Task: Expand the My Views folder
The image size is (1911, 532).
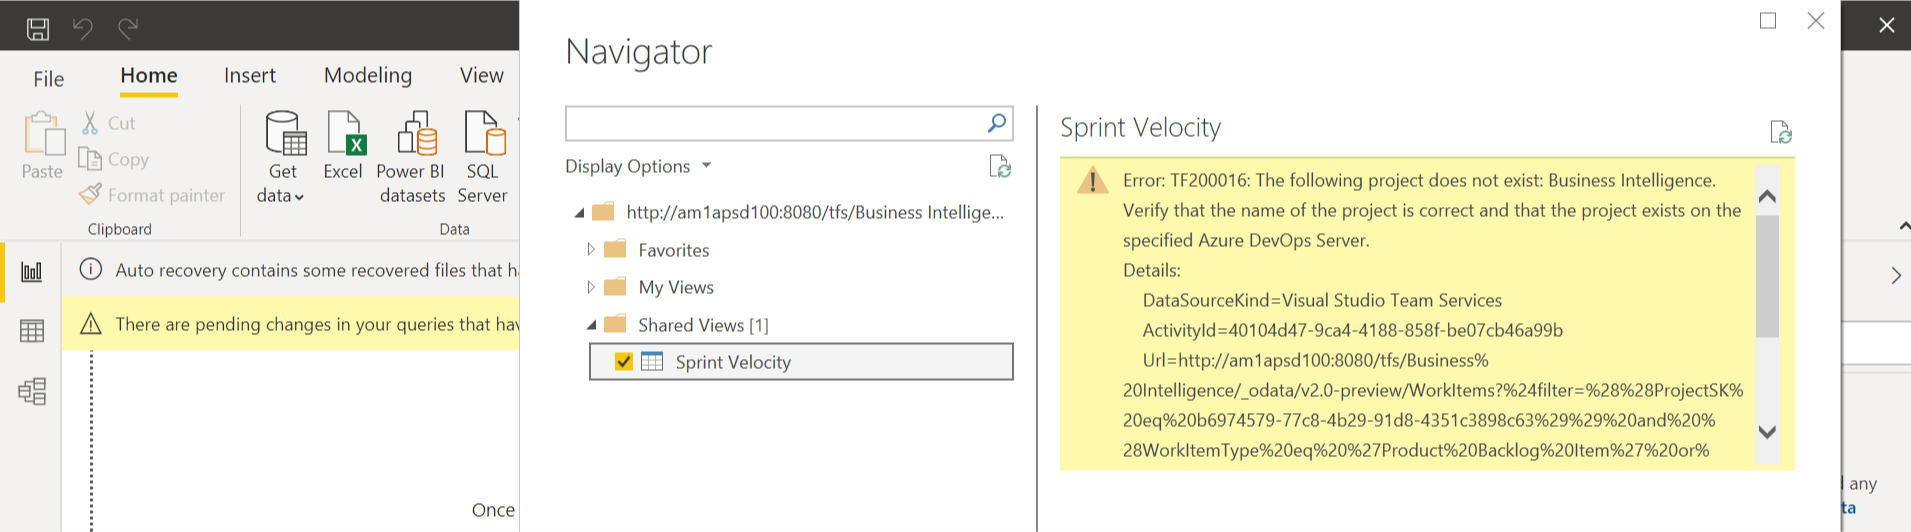Action: (590, 287)
